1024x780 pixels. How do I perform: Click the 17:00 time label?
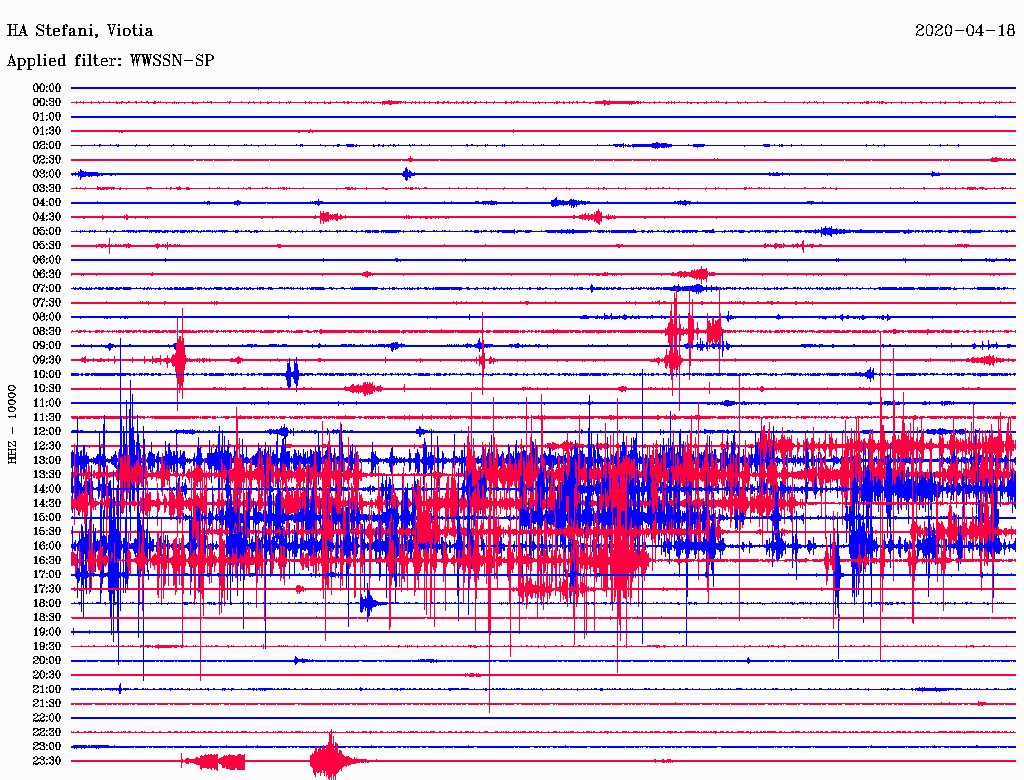[47, 575]
